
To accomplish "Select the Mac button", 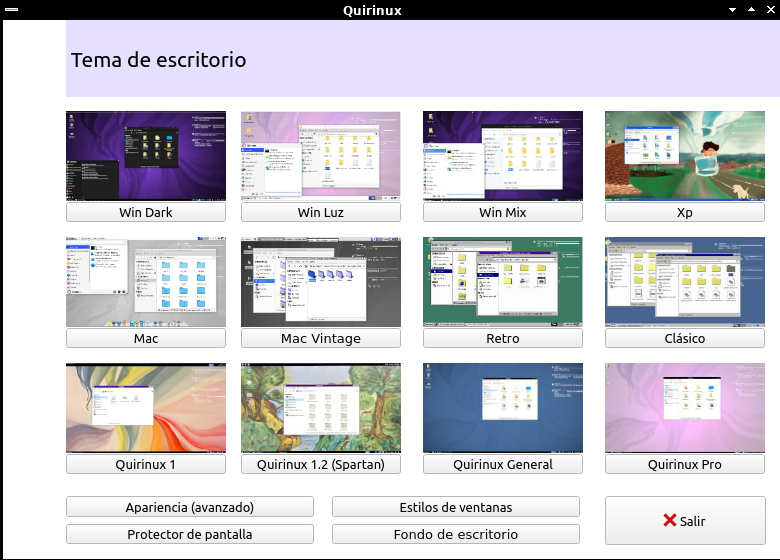I will click(146, 338).
